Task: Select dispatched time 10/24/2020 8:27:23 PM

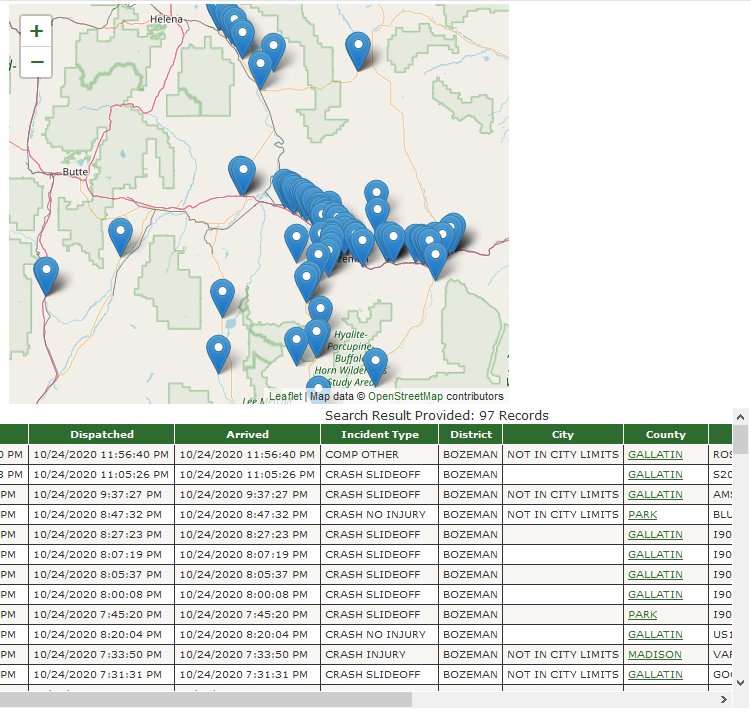Action: click(102, 535)
